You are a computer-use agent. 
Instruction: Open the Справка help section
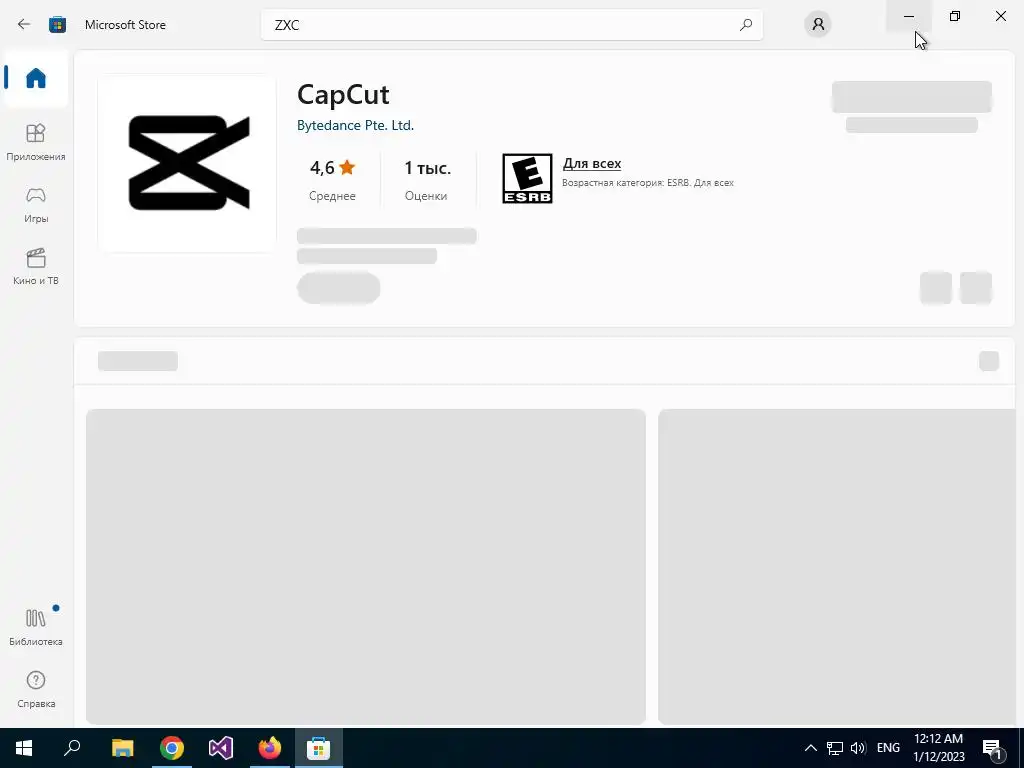coord(36,689)
